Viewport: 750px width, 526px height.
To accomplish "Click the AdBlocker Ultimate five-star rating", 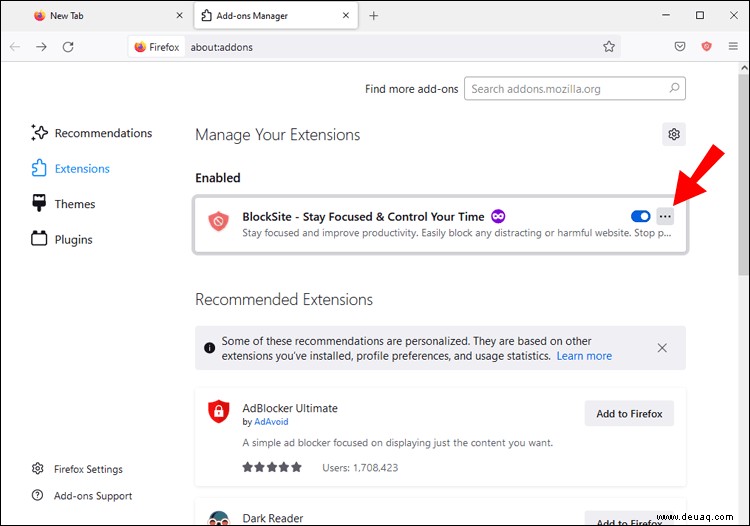I will (x=272, y=467).
